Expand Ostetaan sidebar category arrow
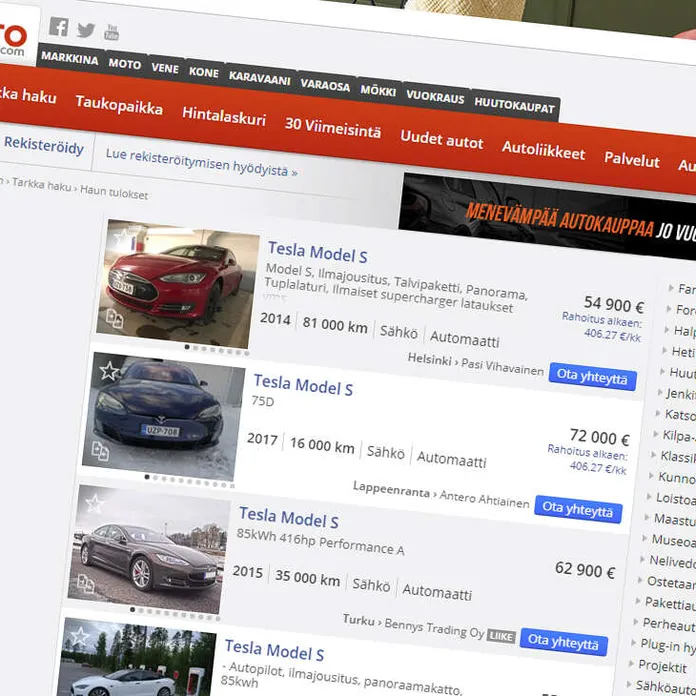The height and width of the screenshot is (696, 696). click(x=640, y=580)
